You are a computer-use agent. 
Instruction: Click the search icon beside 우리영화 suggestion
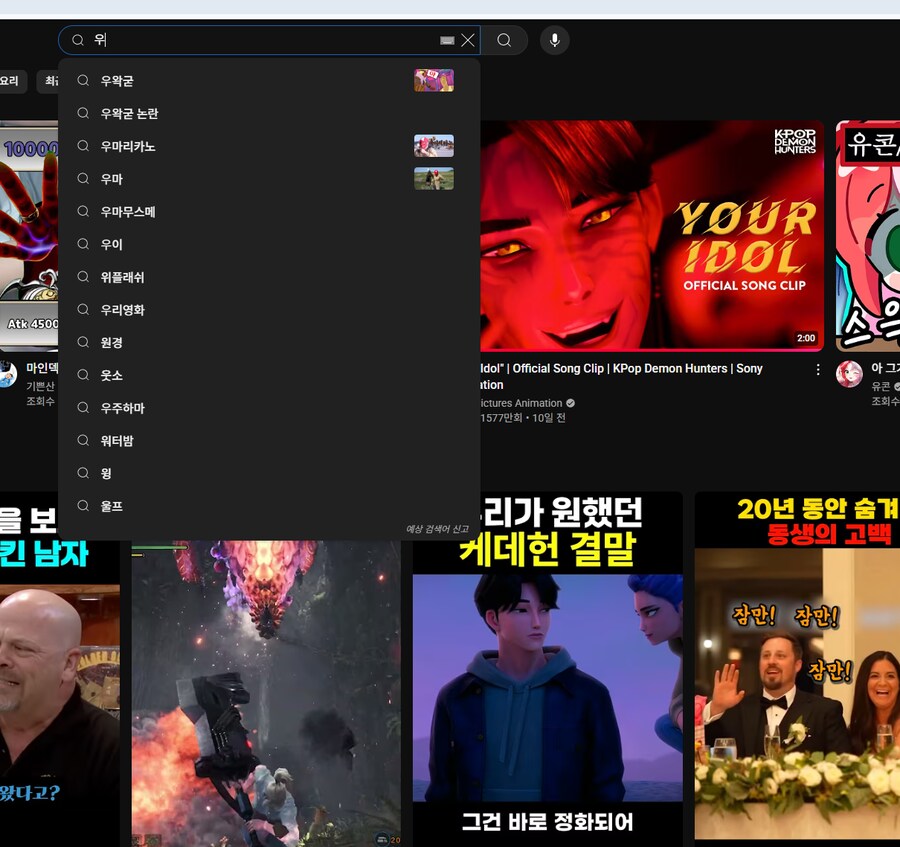[x=83, y=309]
